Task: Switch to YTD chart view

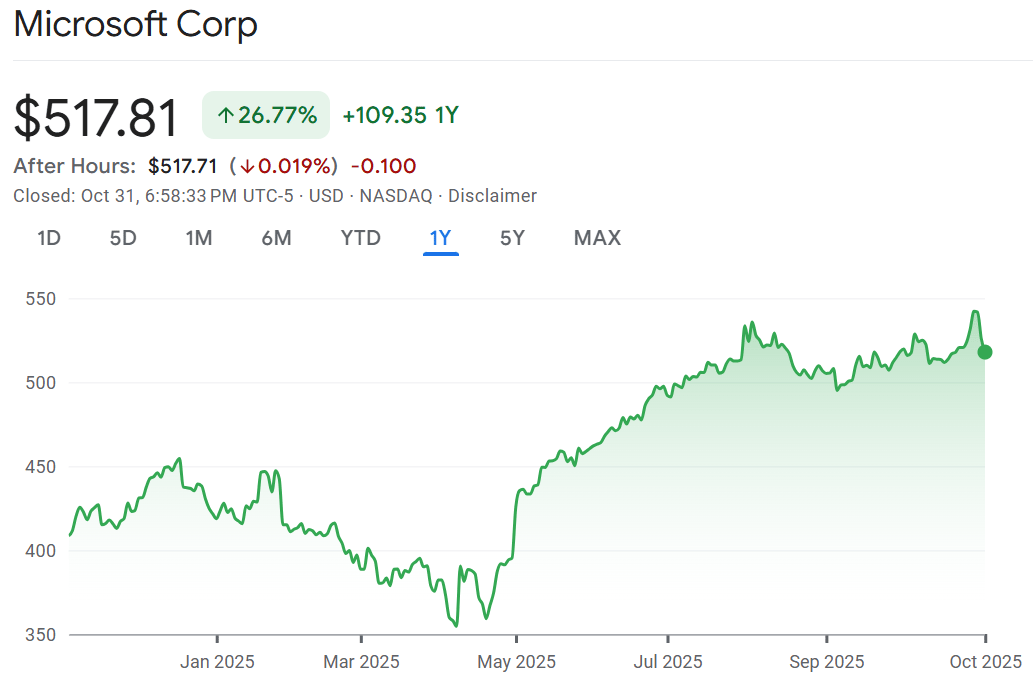Action: click(x=360, y=238)
